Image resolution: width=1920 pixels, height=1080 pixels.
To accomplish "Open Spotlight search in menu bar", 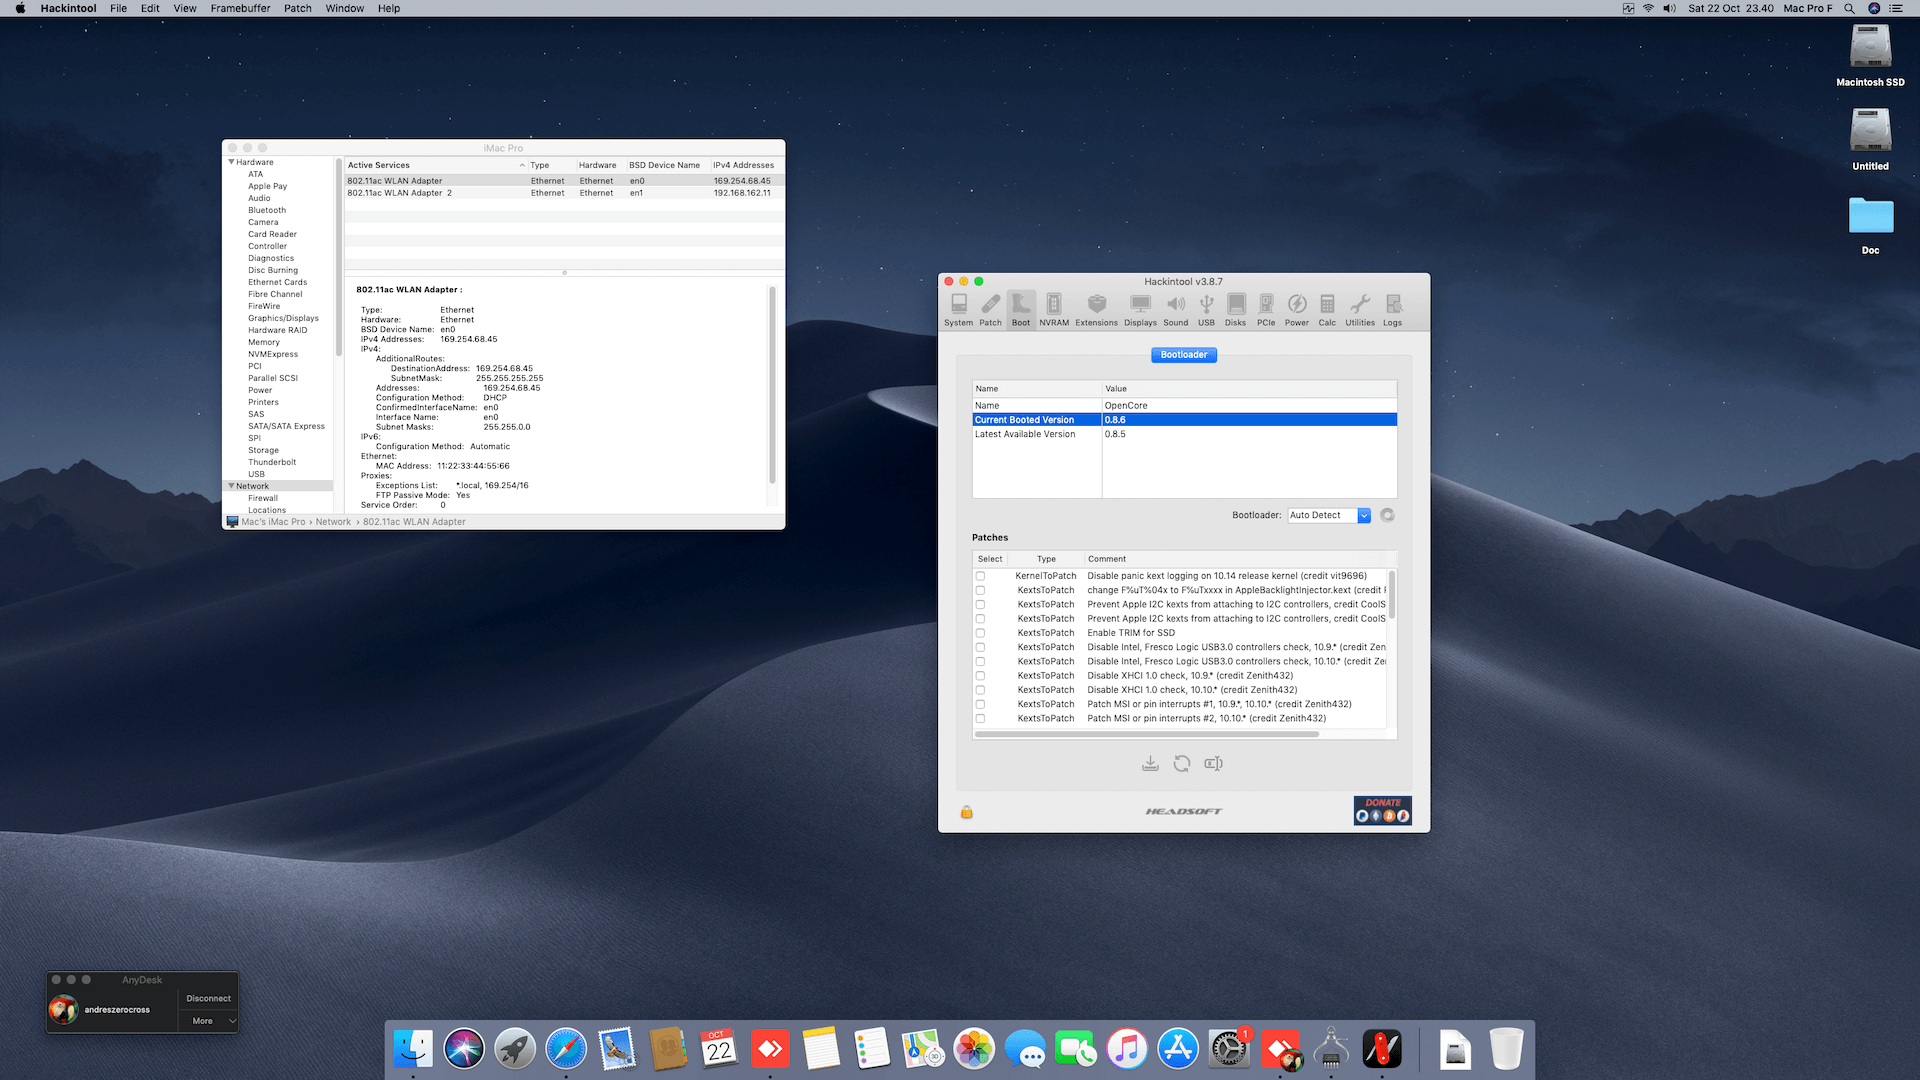I will [x=1849, y=8].
